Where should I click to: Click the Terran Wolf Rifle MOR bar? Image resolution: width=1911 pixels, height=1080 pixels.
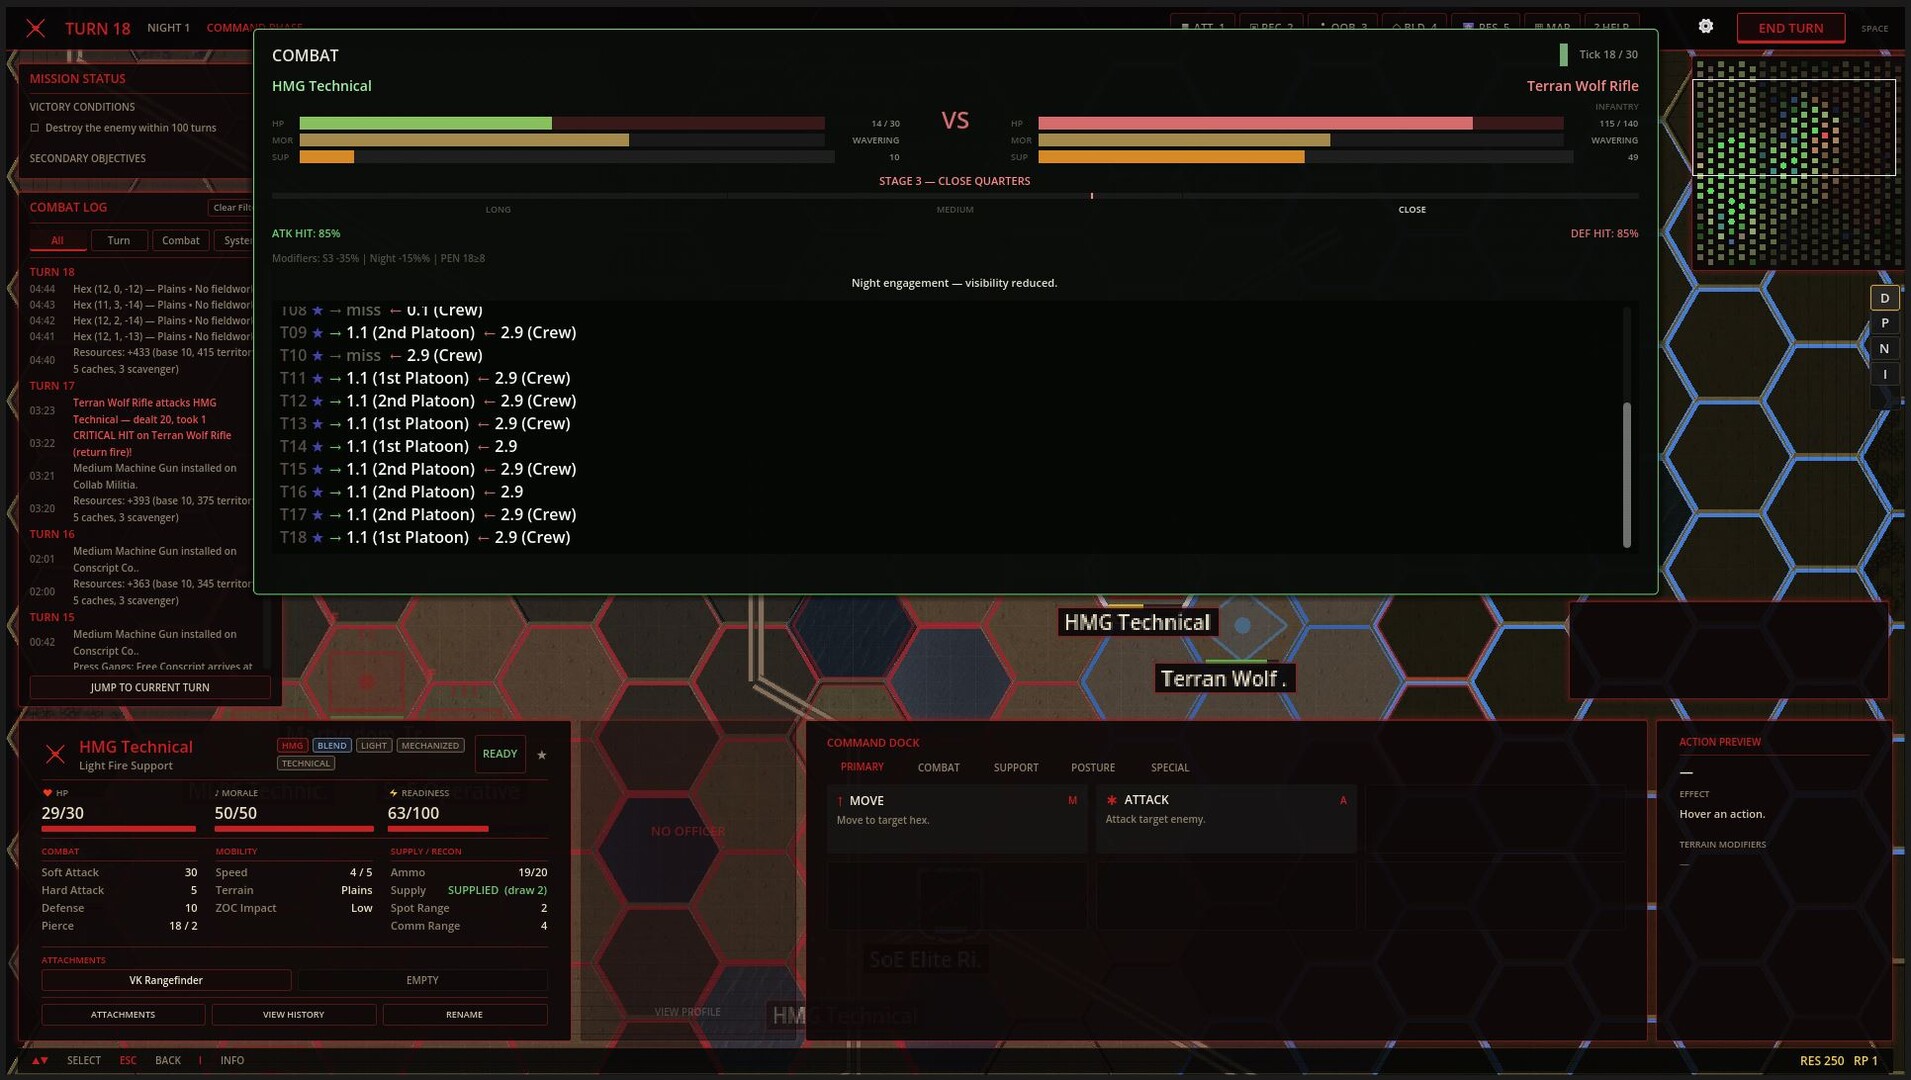(1300, 140)
